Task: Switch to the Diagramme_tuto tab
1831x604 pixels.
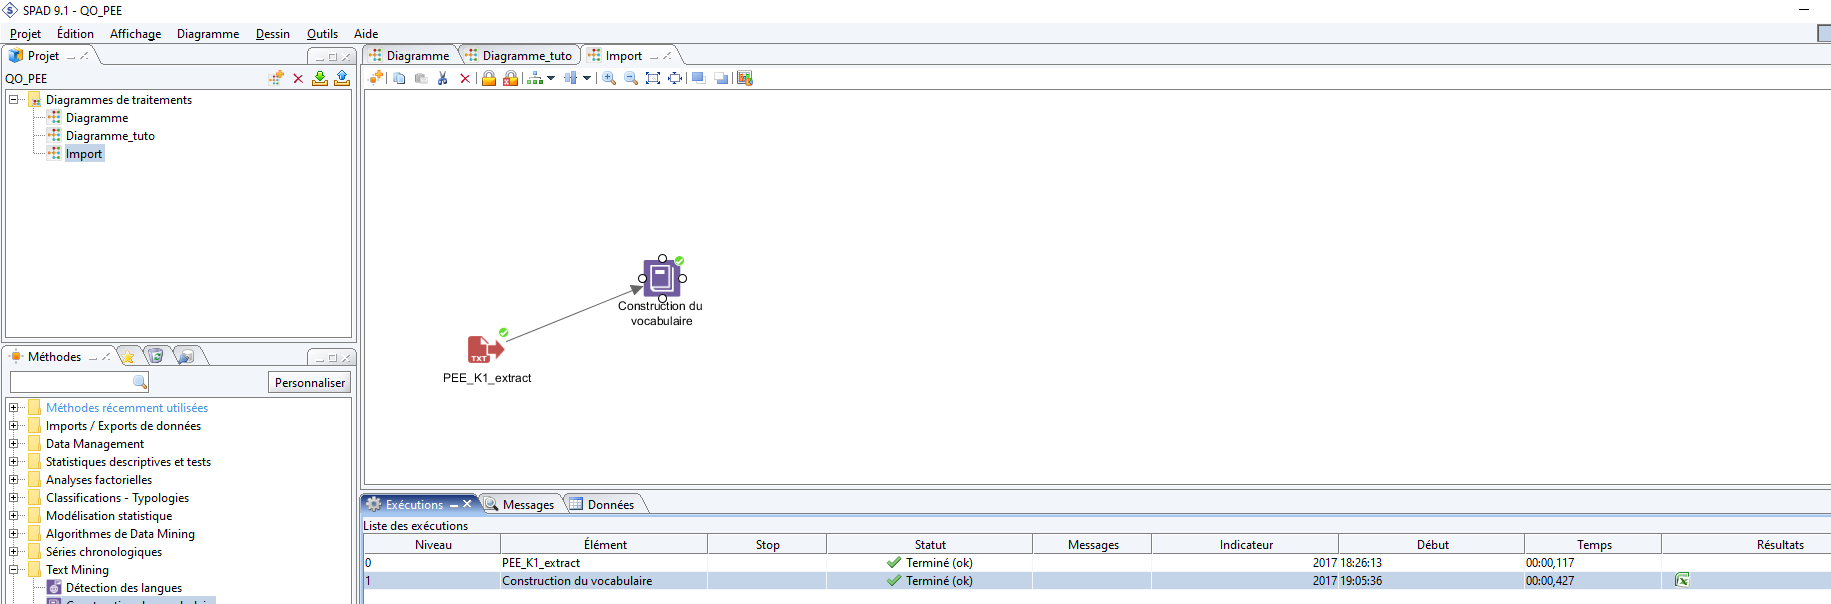Action: pyautogui.click(x=526, y=56)
